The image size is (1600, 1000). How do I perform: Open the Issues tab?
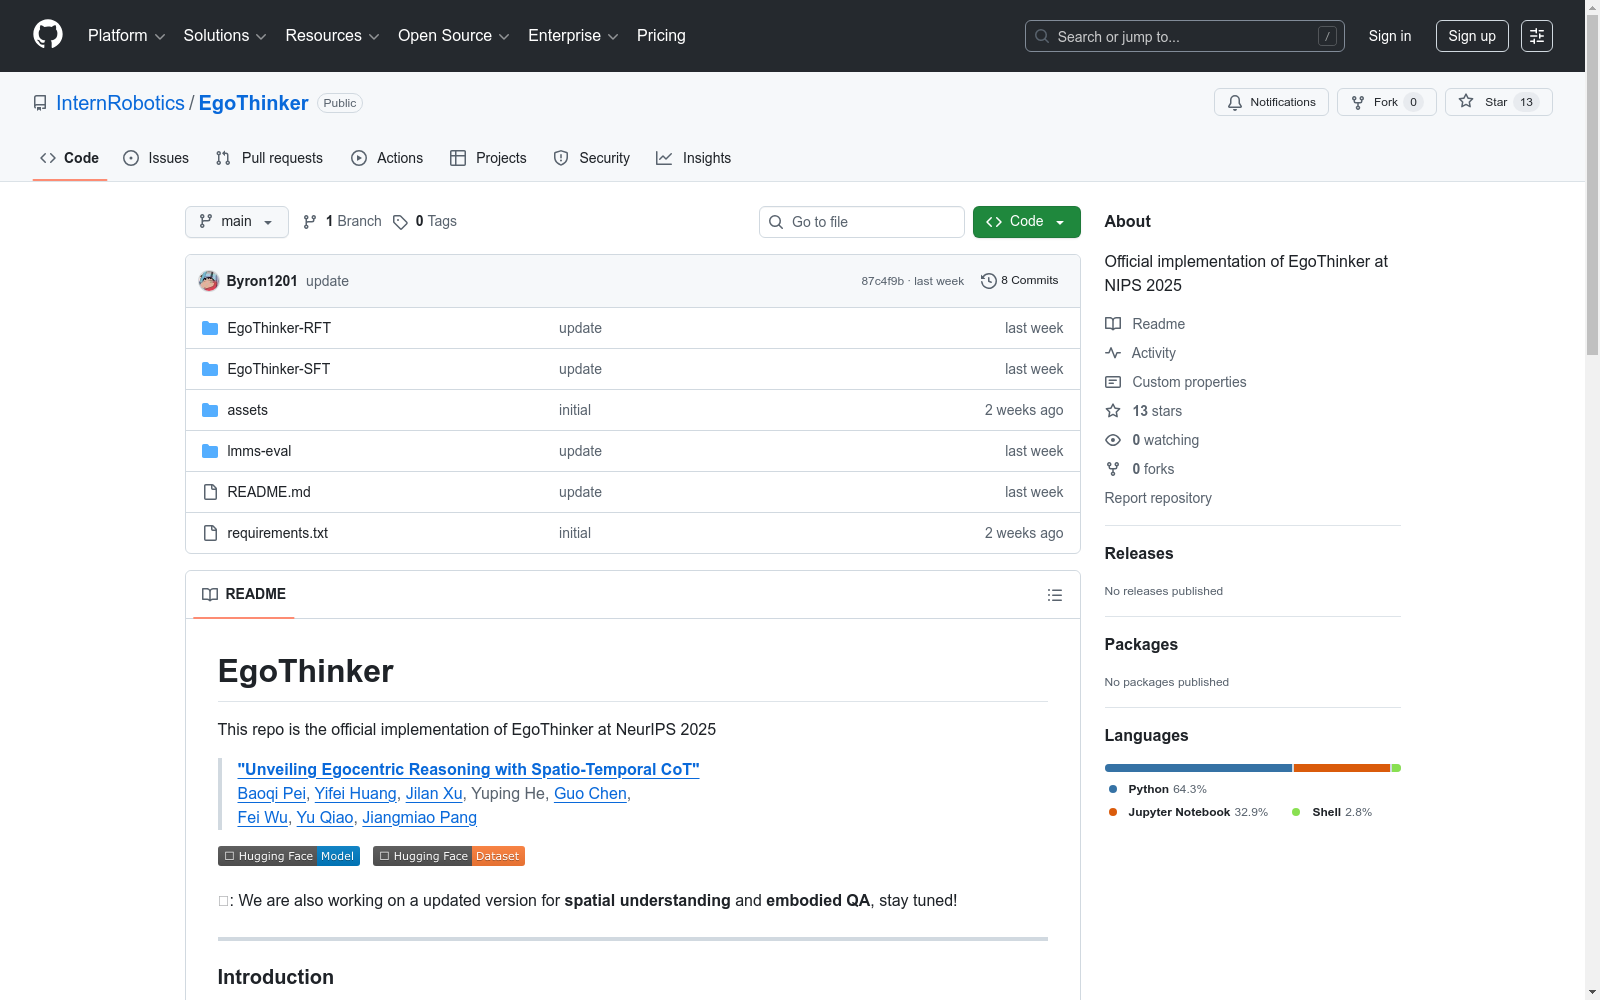click(x=156, y=158)
